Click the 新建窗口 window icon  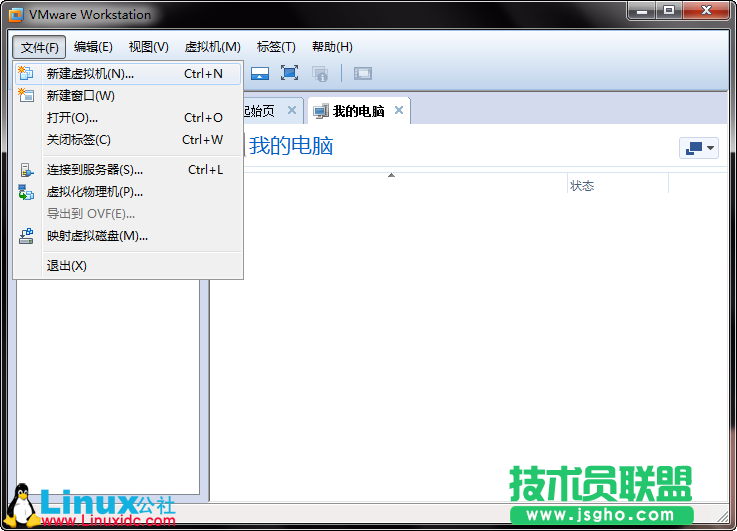[x=26, y=95]
